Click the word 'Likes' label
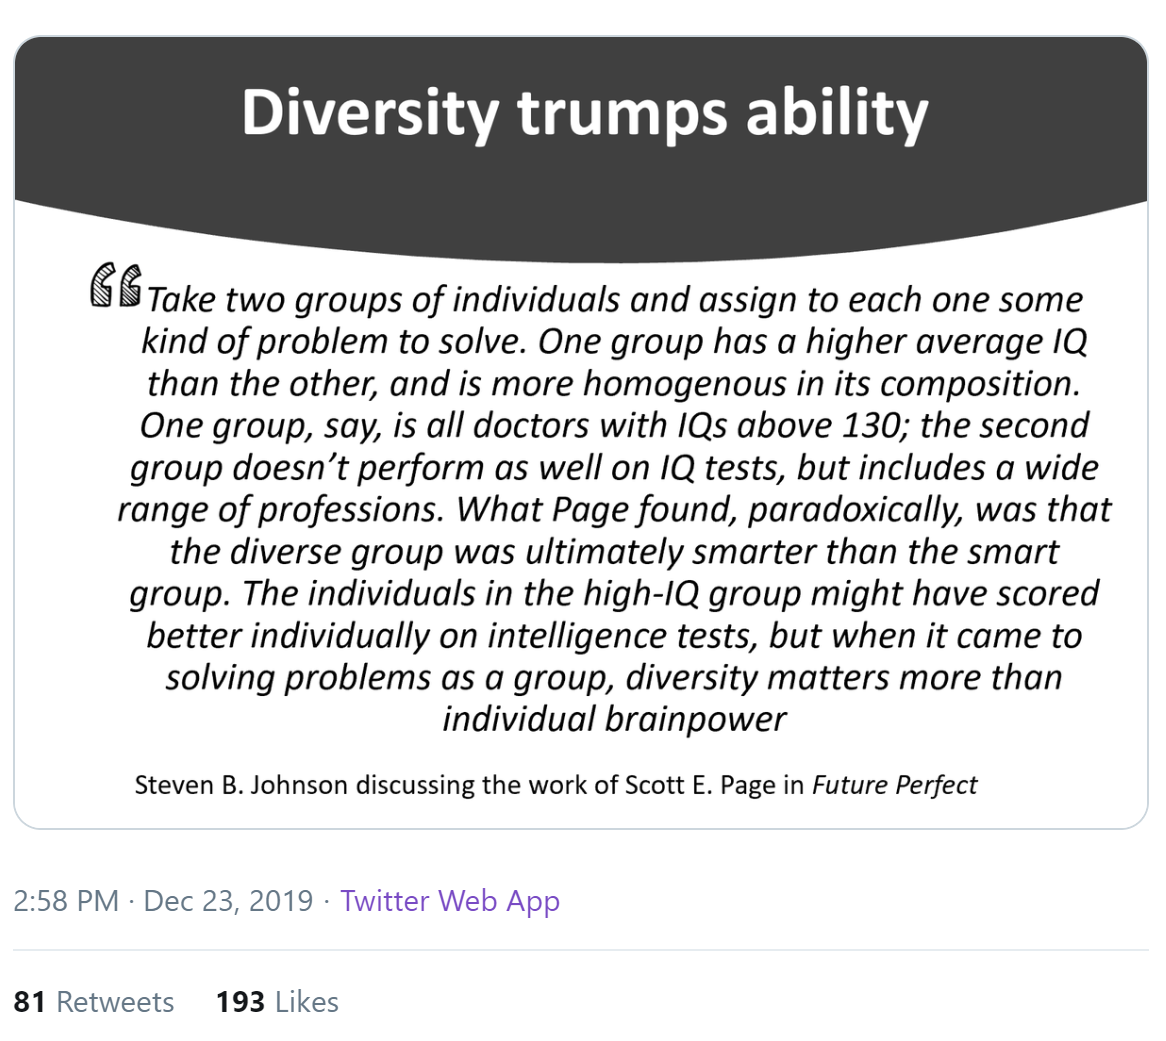This screenshot has width=1166, height=1041. point(307,1002)
